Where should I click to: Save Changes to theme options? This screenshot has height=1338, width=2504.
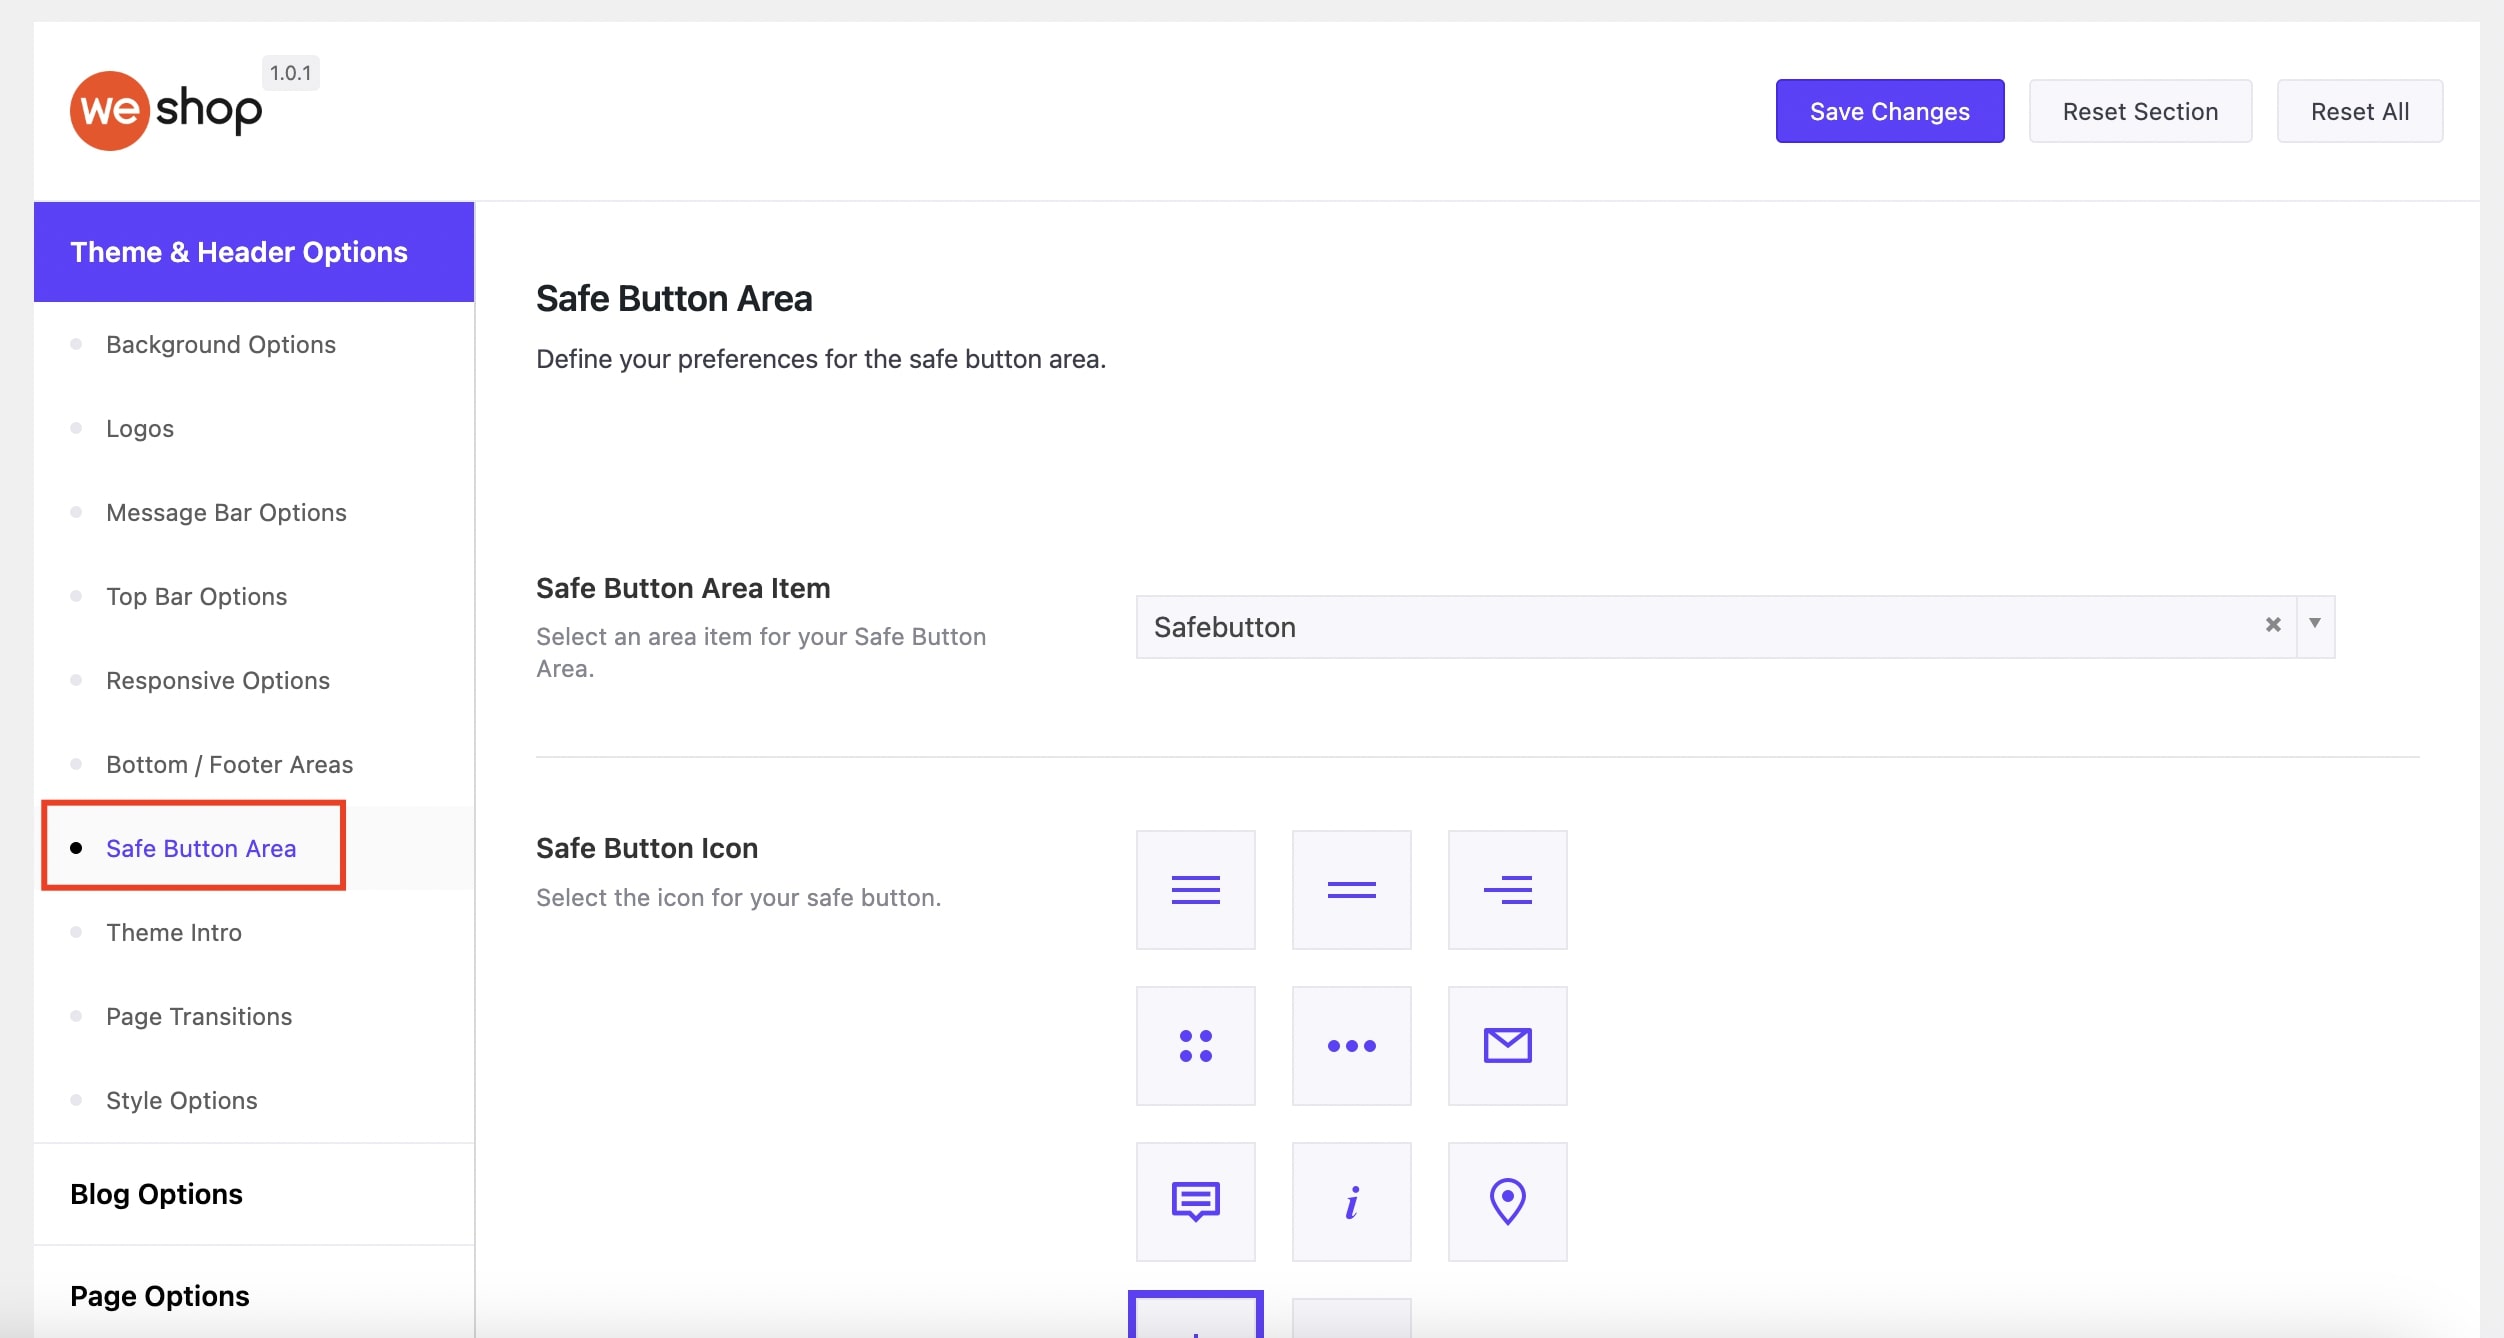[x=1889, y=111]
